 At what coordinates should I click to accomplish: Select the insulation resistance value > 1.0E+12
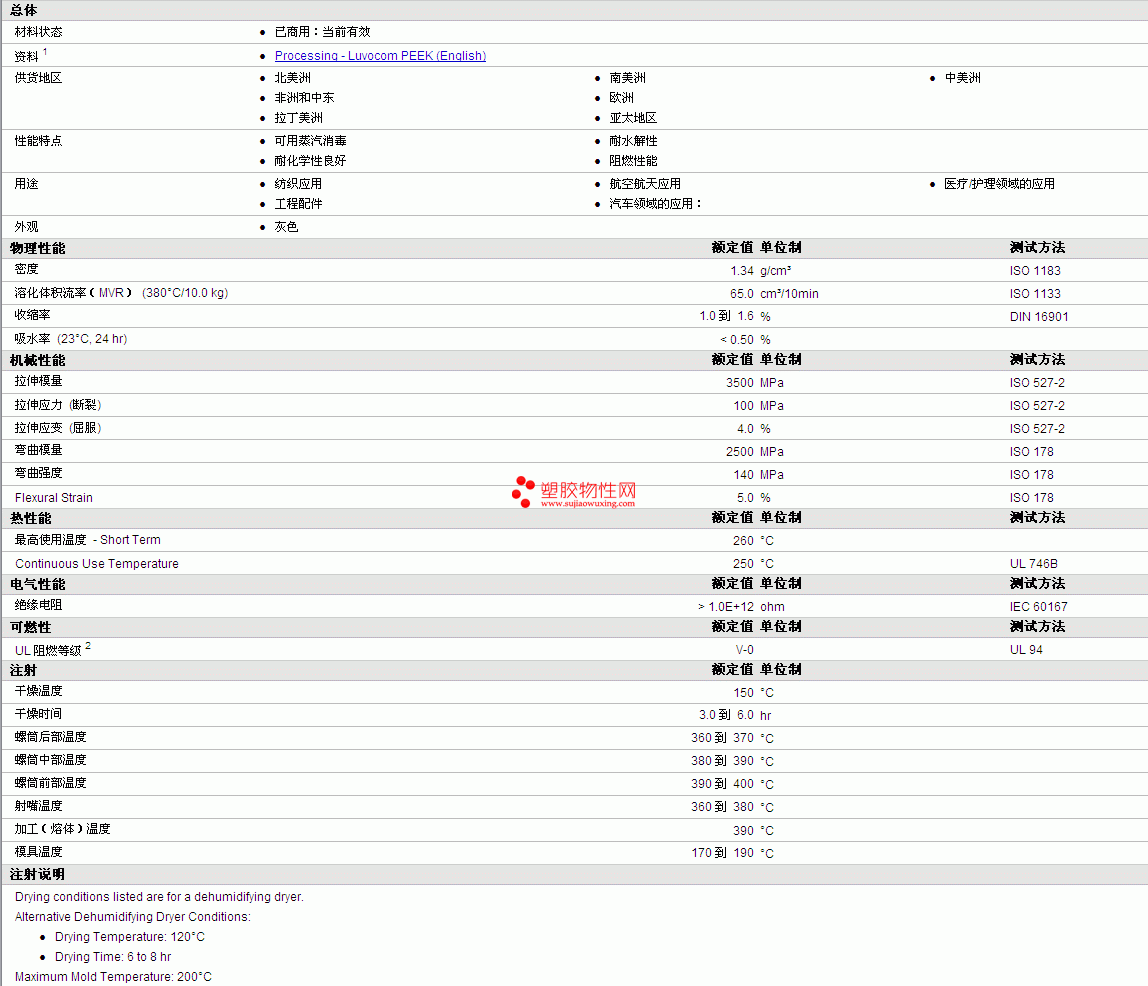pos(726,607)
